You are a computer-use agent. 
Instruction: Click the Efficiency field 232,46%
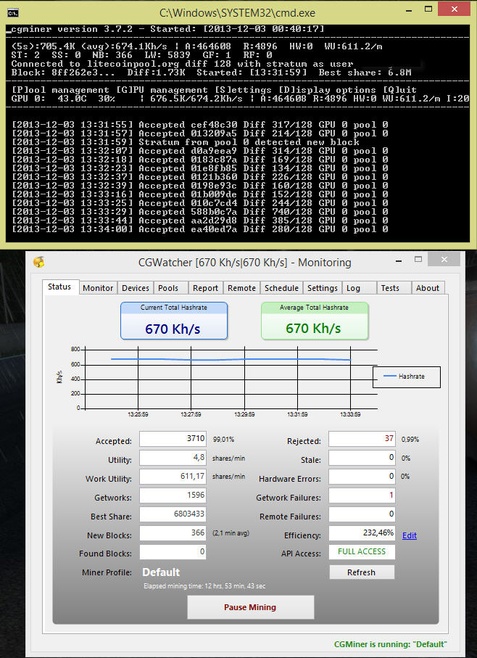(x=362, y=533)
